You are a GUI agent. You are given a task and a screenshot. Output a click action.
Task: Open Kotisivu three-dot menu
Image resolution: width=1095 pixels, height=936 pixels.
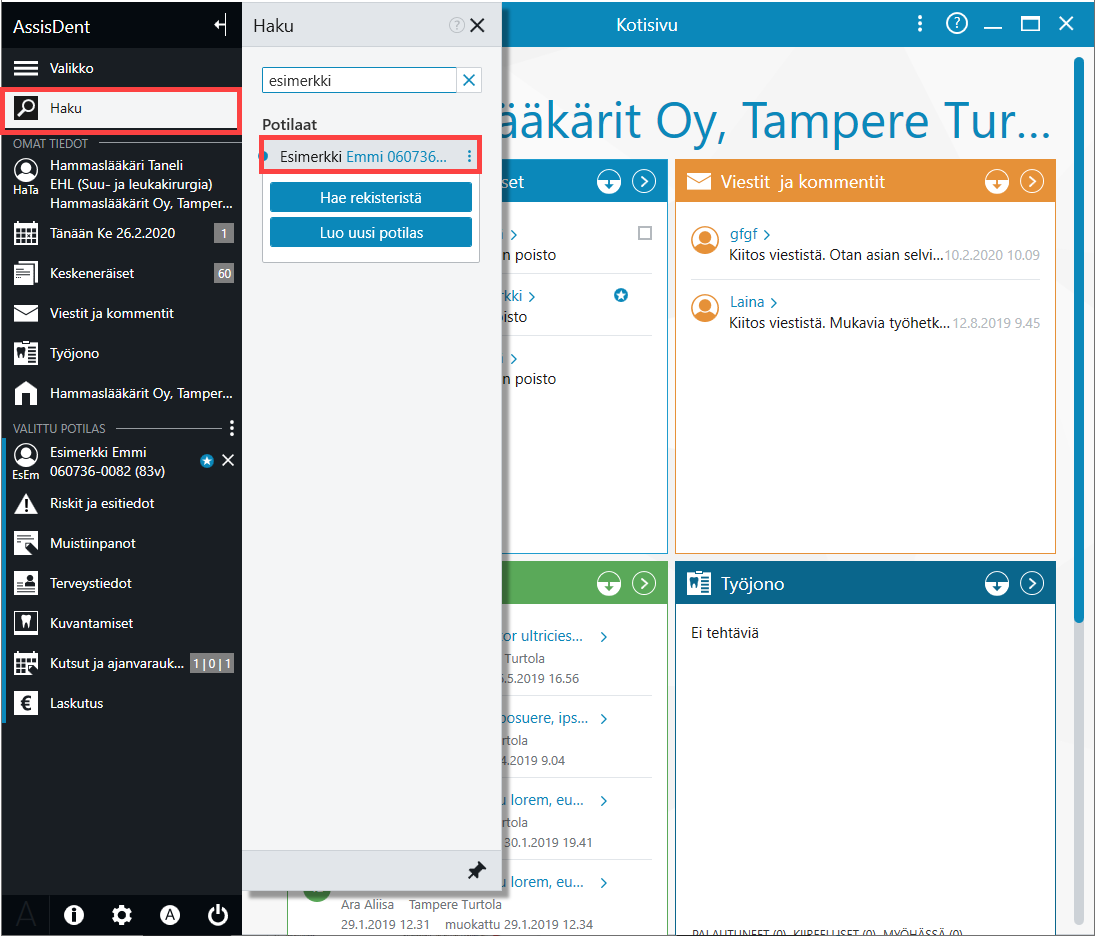pos(920,24)
